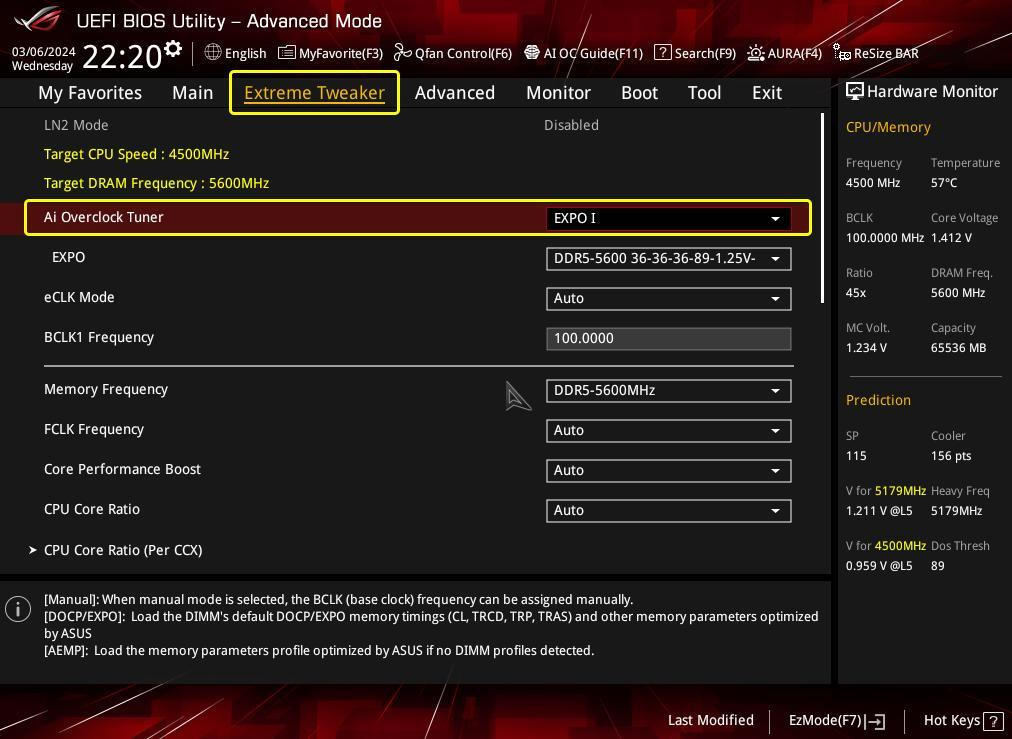
Task: Click the Hot Keys question mark icon
Action: click(993, 720)
